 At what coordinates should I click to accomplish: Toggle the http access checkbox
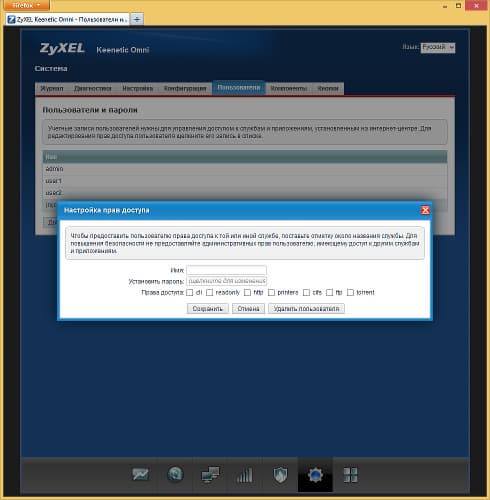[247, 292]
